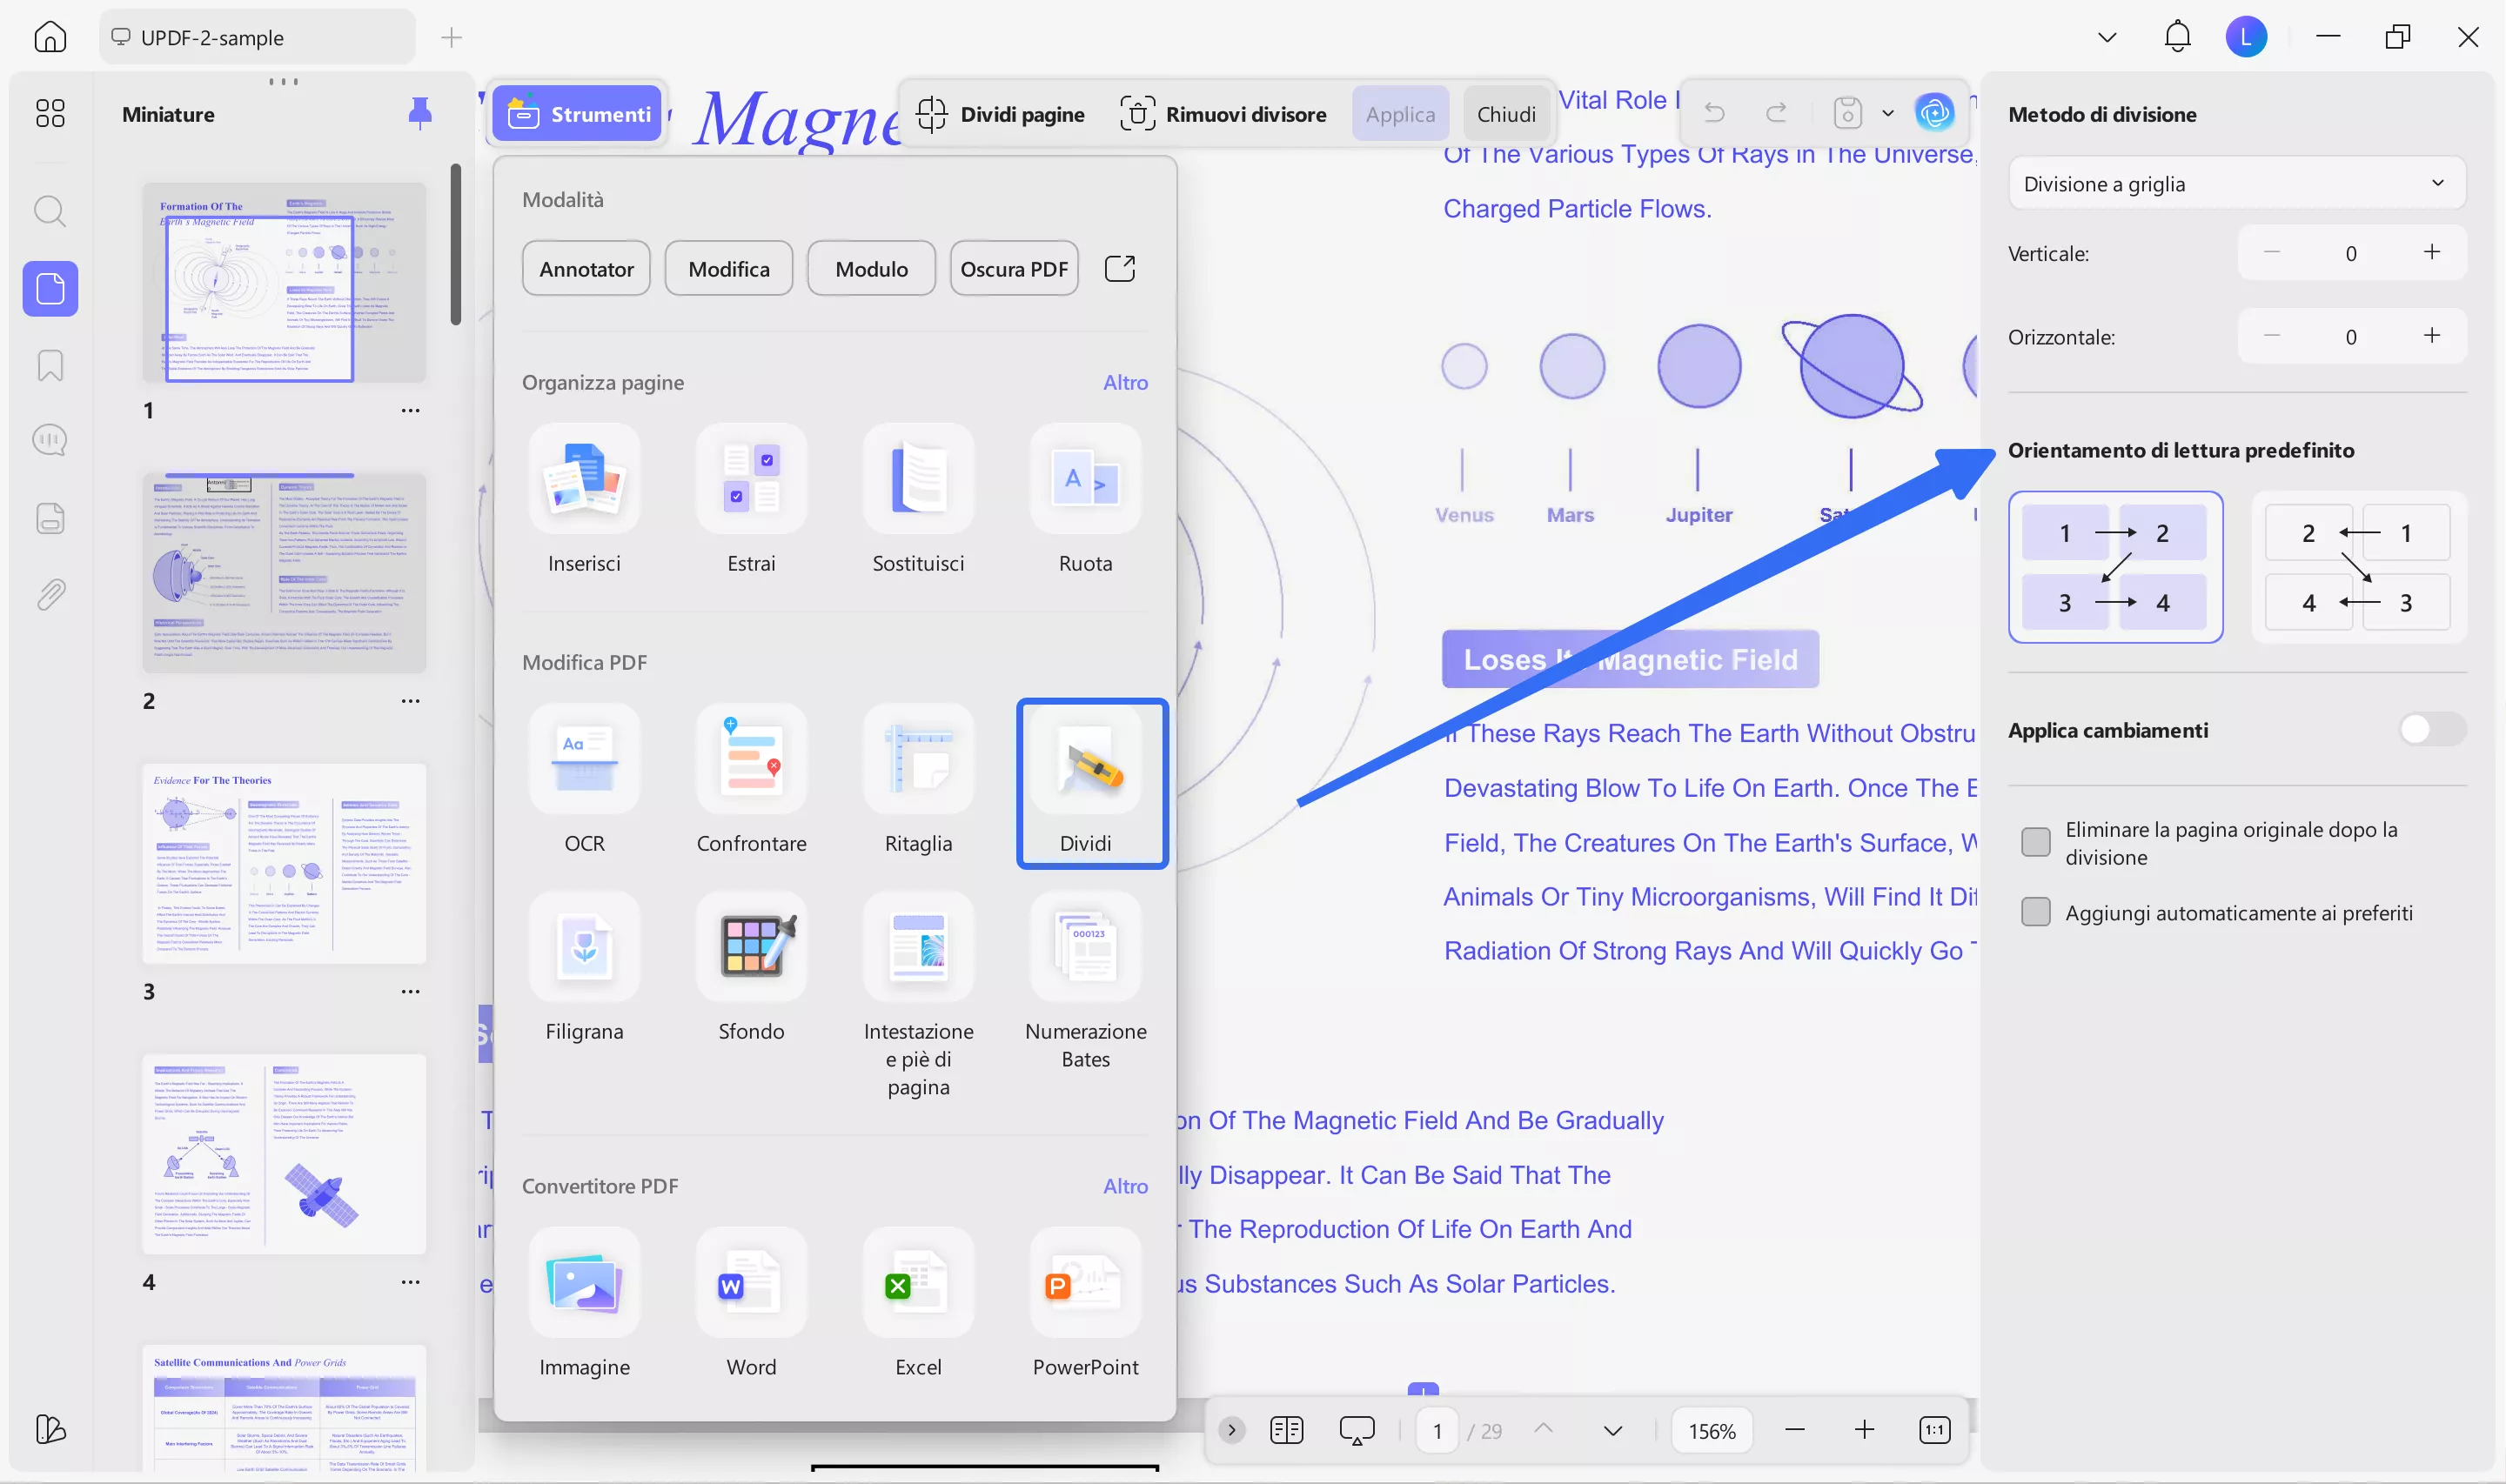Viewport: 2506px width, 1484px height.
Task: Open Altro in the Convertitore PDF section
Action: pyautogui.click(x=1126, y=1186)
